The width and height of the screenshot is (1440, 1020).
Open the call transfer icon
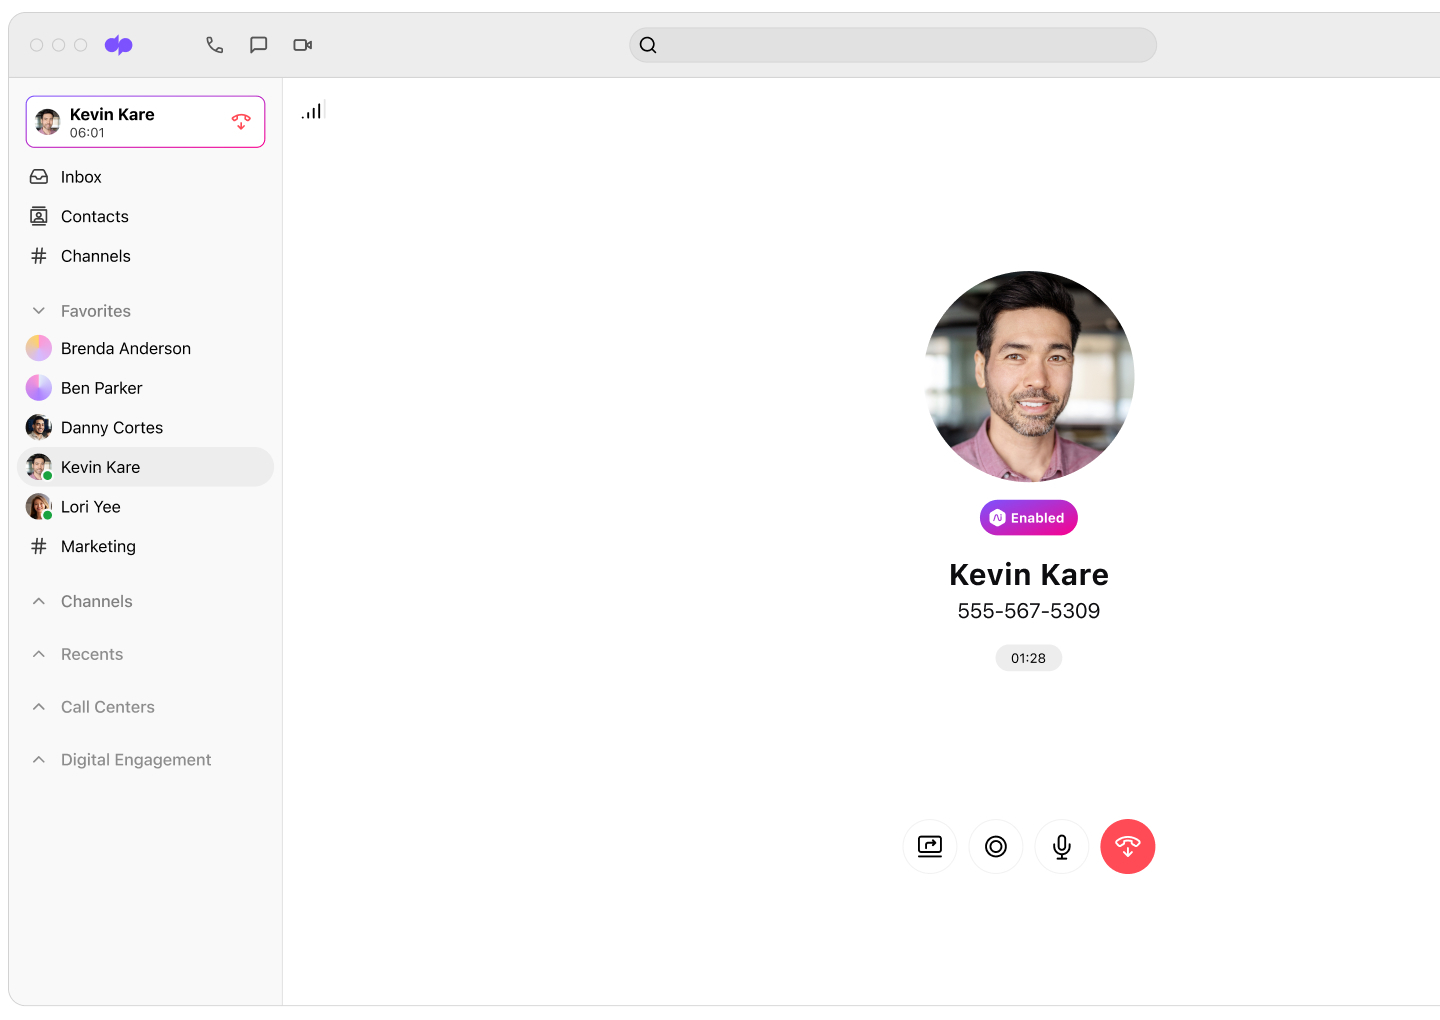tap(930, 846)
